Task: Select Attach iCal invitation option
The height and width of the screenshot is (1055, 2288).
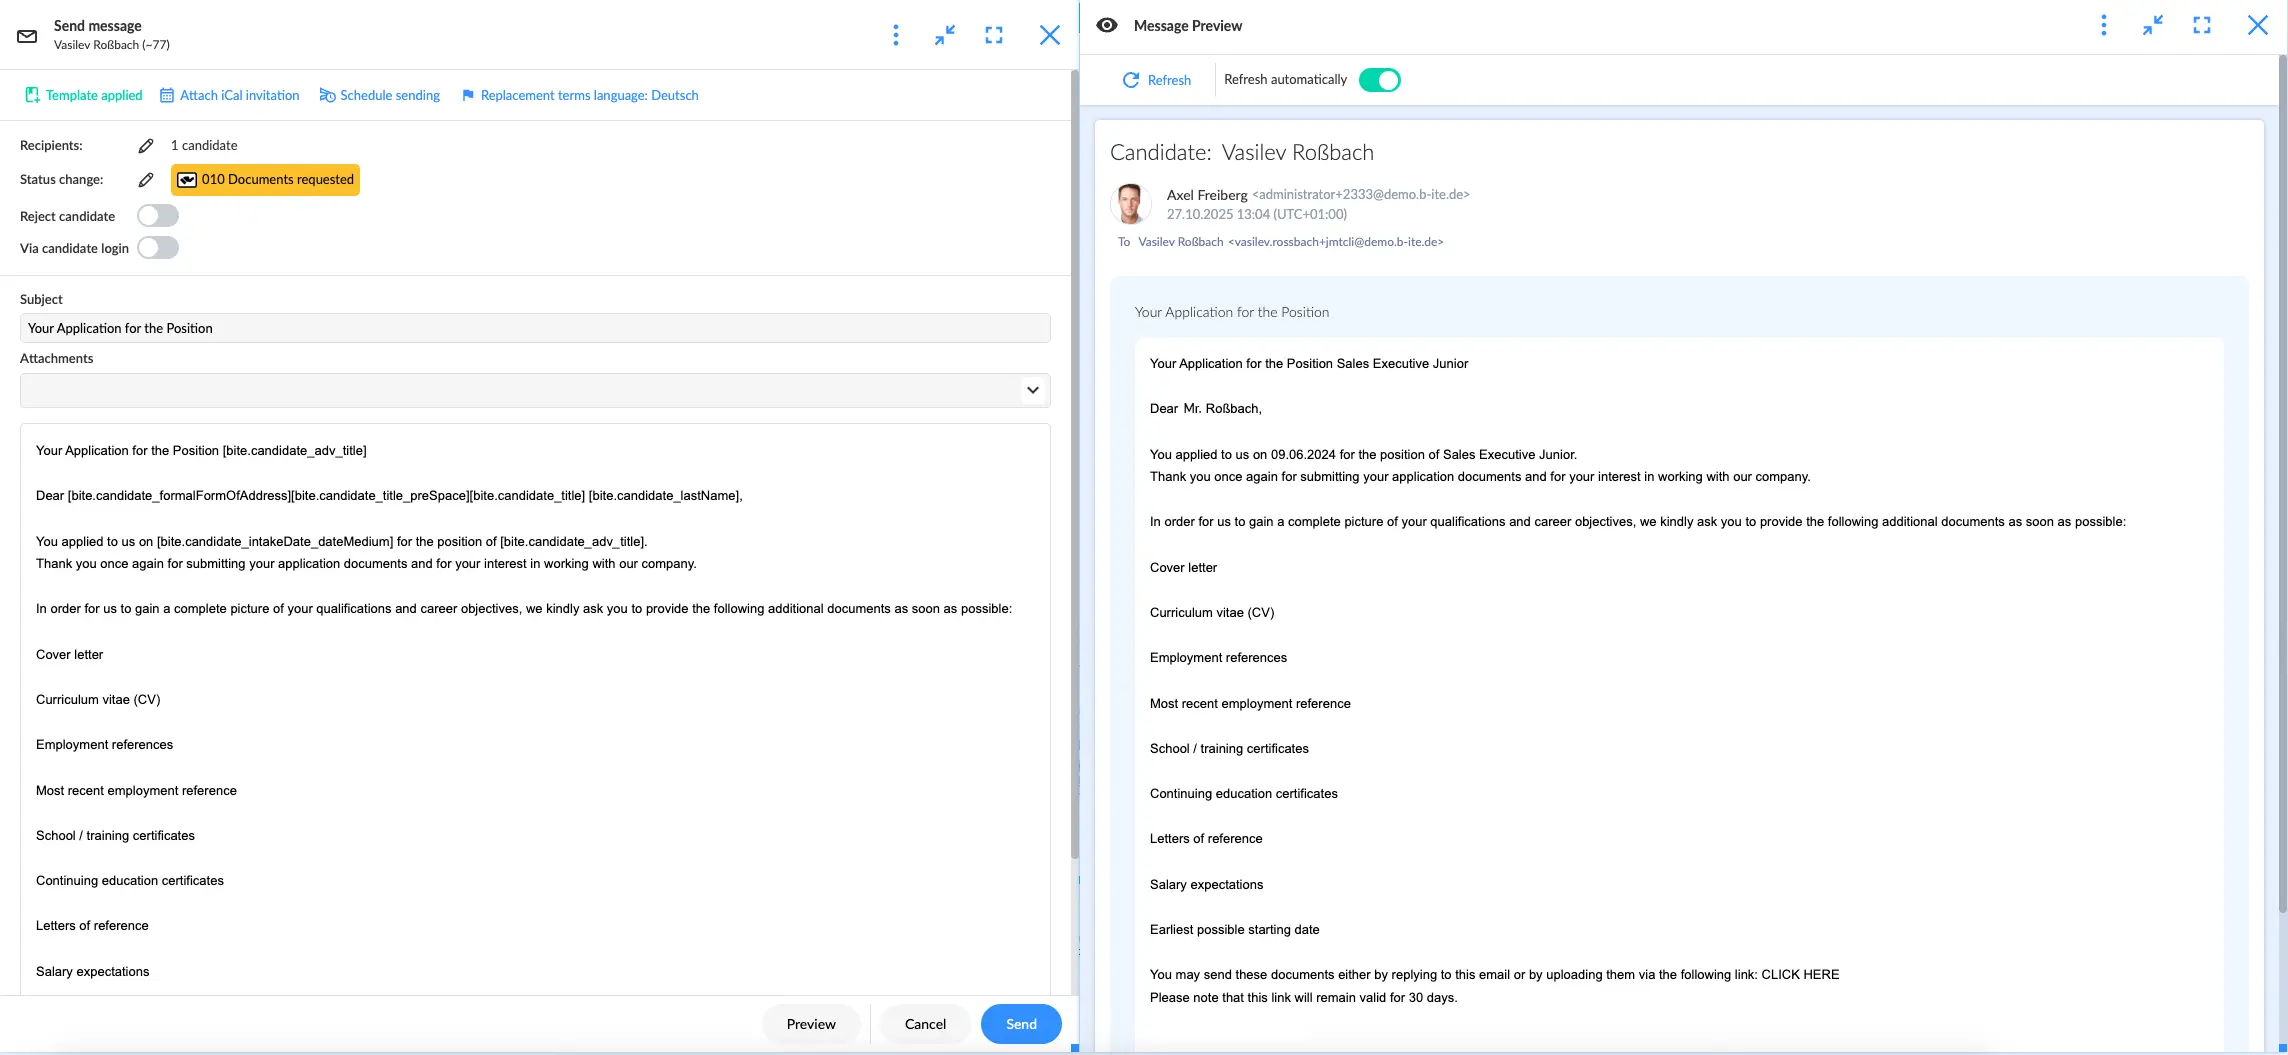Action: pos(230,96)
